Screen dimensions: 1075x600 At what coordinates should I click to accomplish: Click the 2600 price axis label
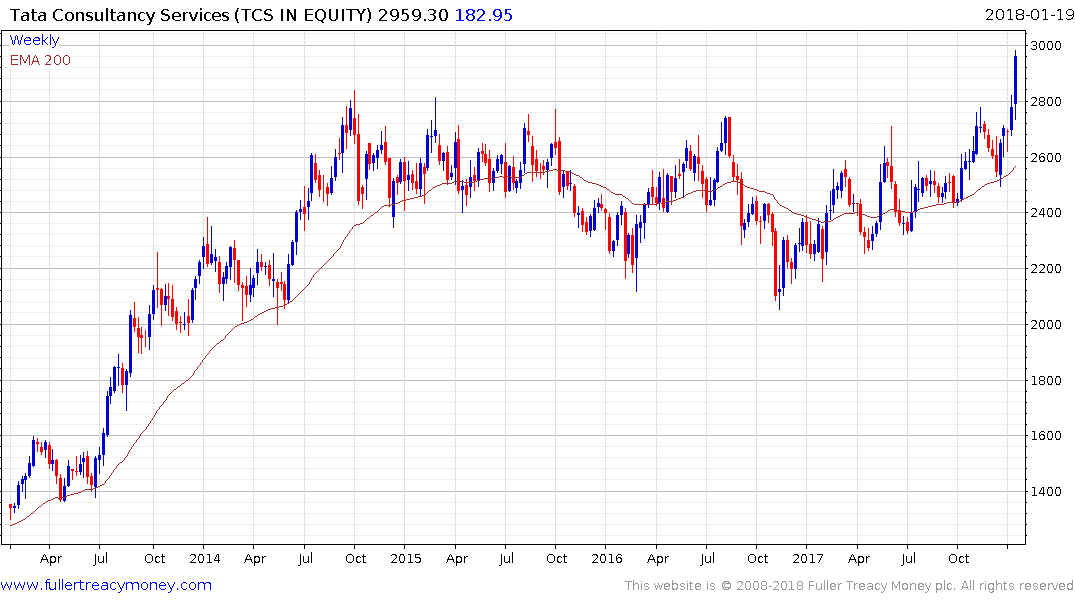(x=1046, y=158)
